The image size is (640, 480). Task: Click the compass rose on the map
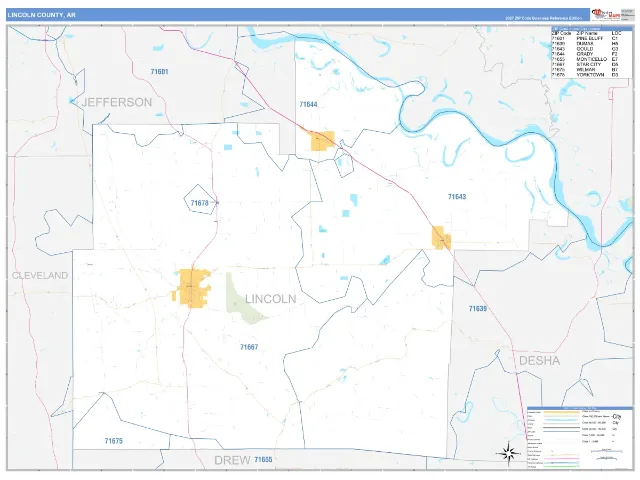pyautogui.click(x=508, y=453)
